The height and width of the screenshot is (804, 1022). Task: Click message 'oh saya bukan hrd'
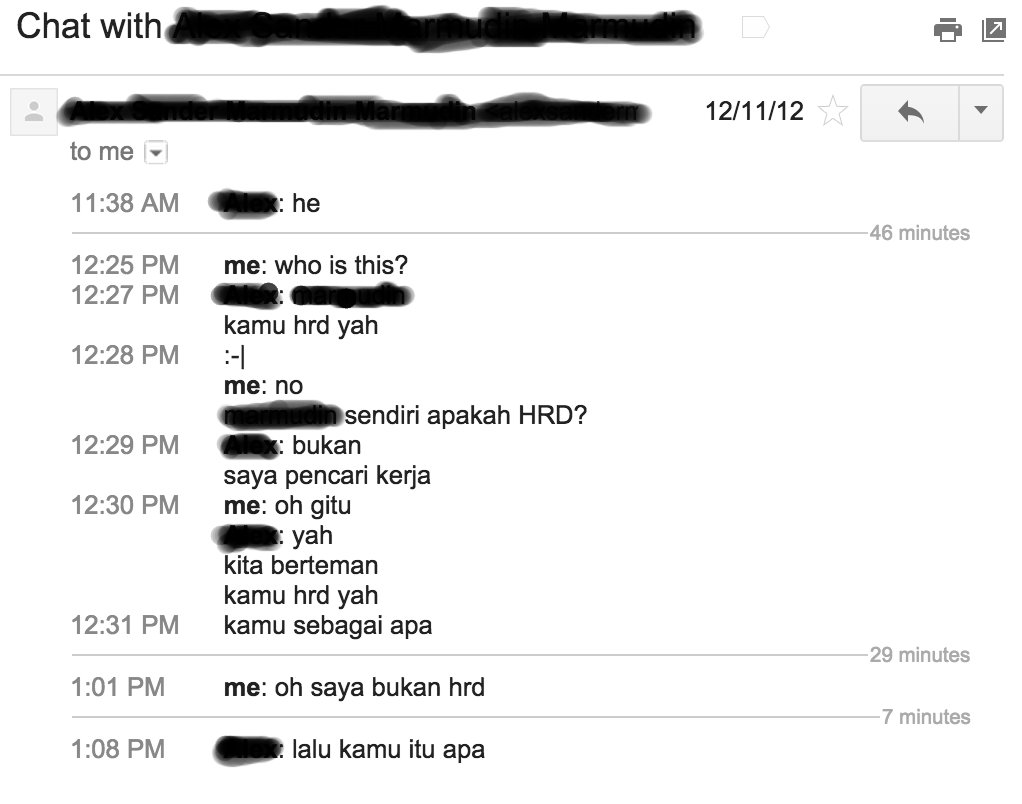(380, 688)
